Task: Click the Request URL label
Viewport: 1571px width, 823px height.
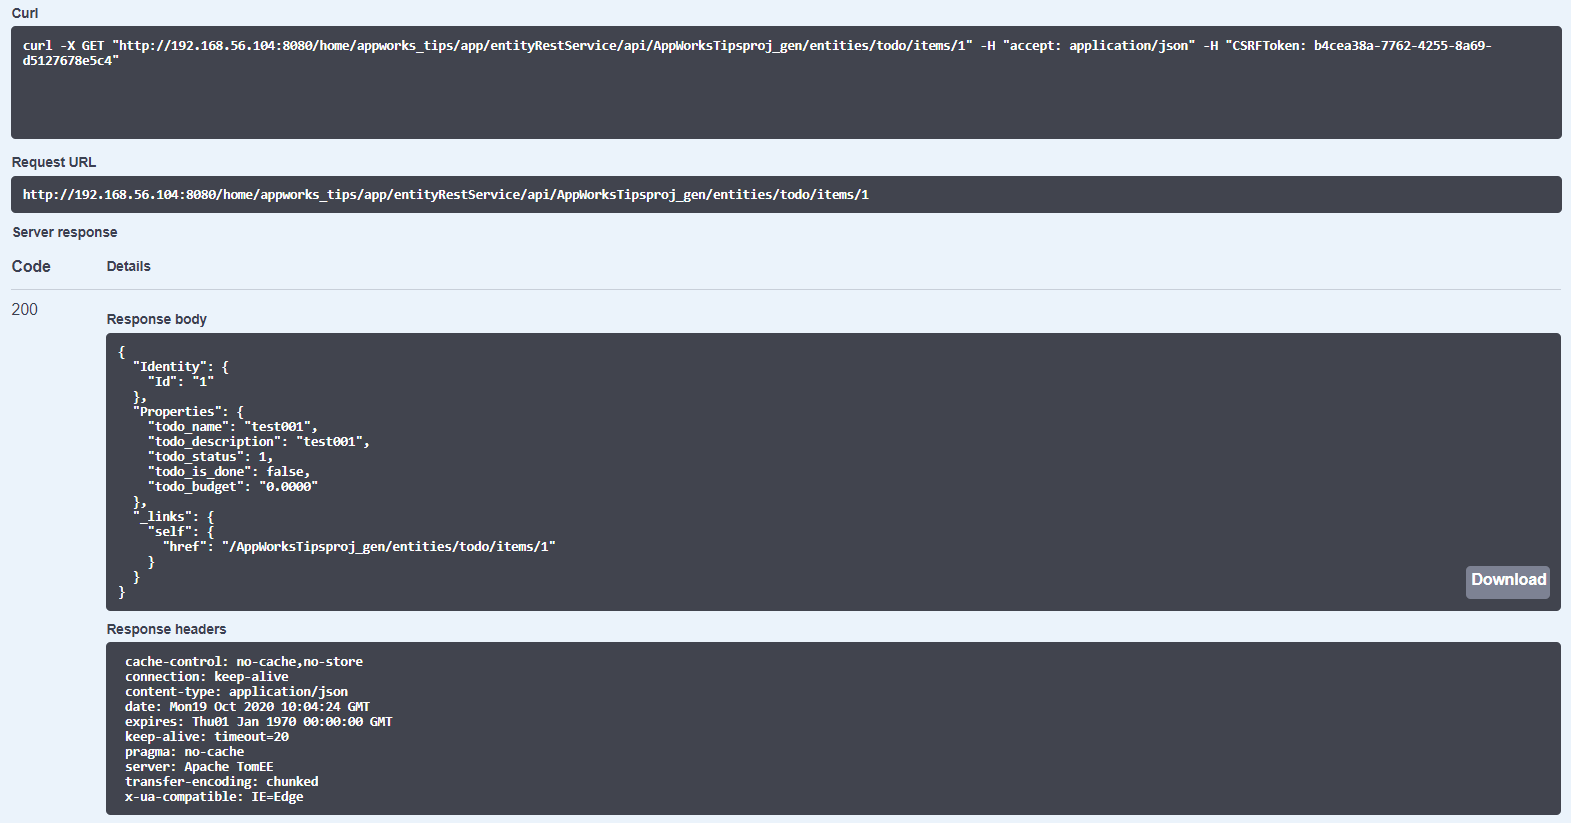Action: pyautogui.click(x=54, y=162)
